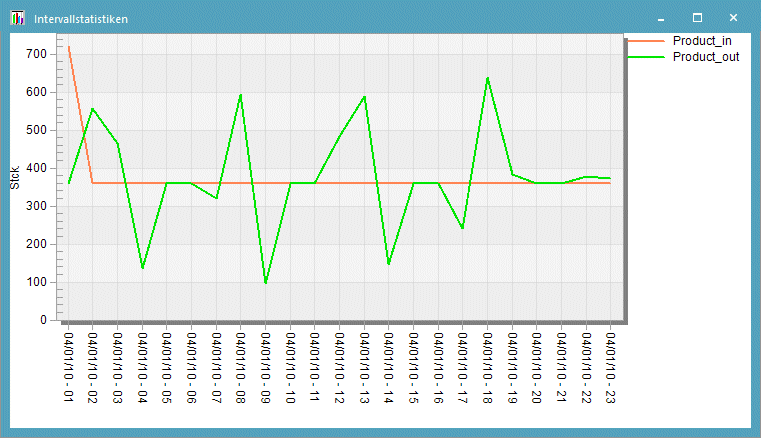The image size is (761, 438).
Task: Click x-axis label 04/01/10 - 04
Action: pos(142,368)
